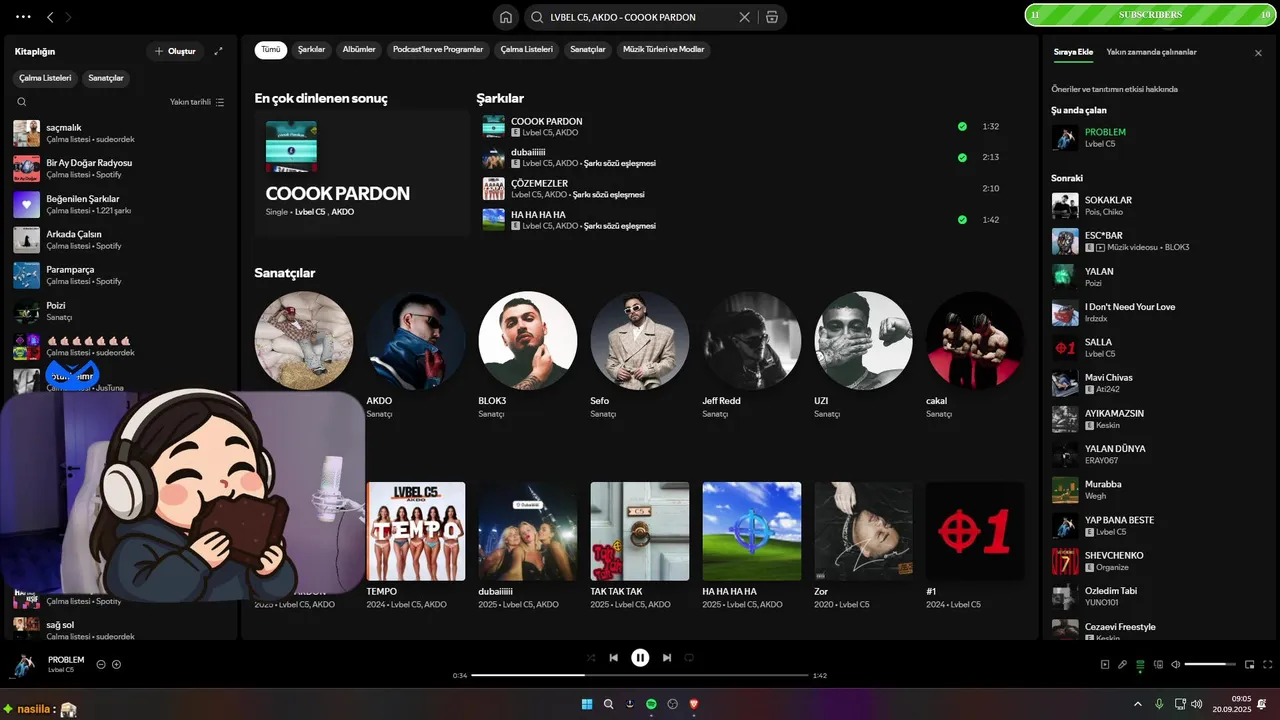Filter library by Çalma Listeleri chip
This screenshot has height=720, width=1280.
pos(45,78)
